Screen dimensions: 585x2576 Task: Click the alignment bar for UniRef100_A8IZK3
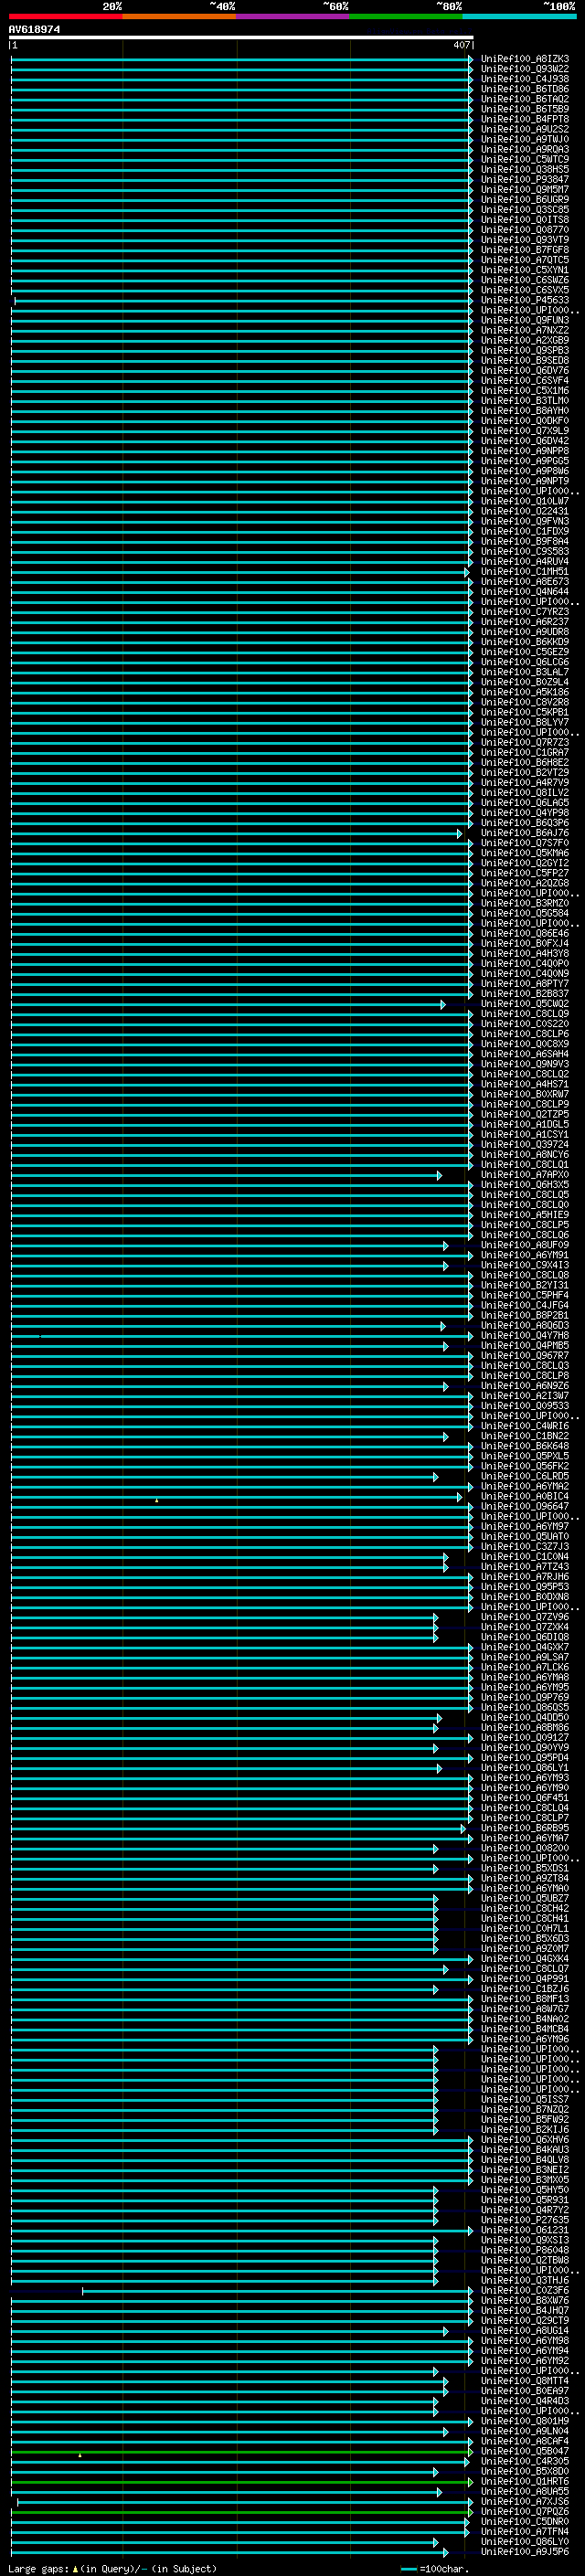241,59
